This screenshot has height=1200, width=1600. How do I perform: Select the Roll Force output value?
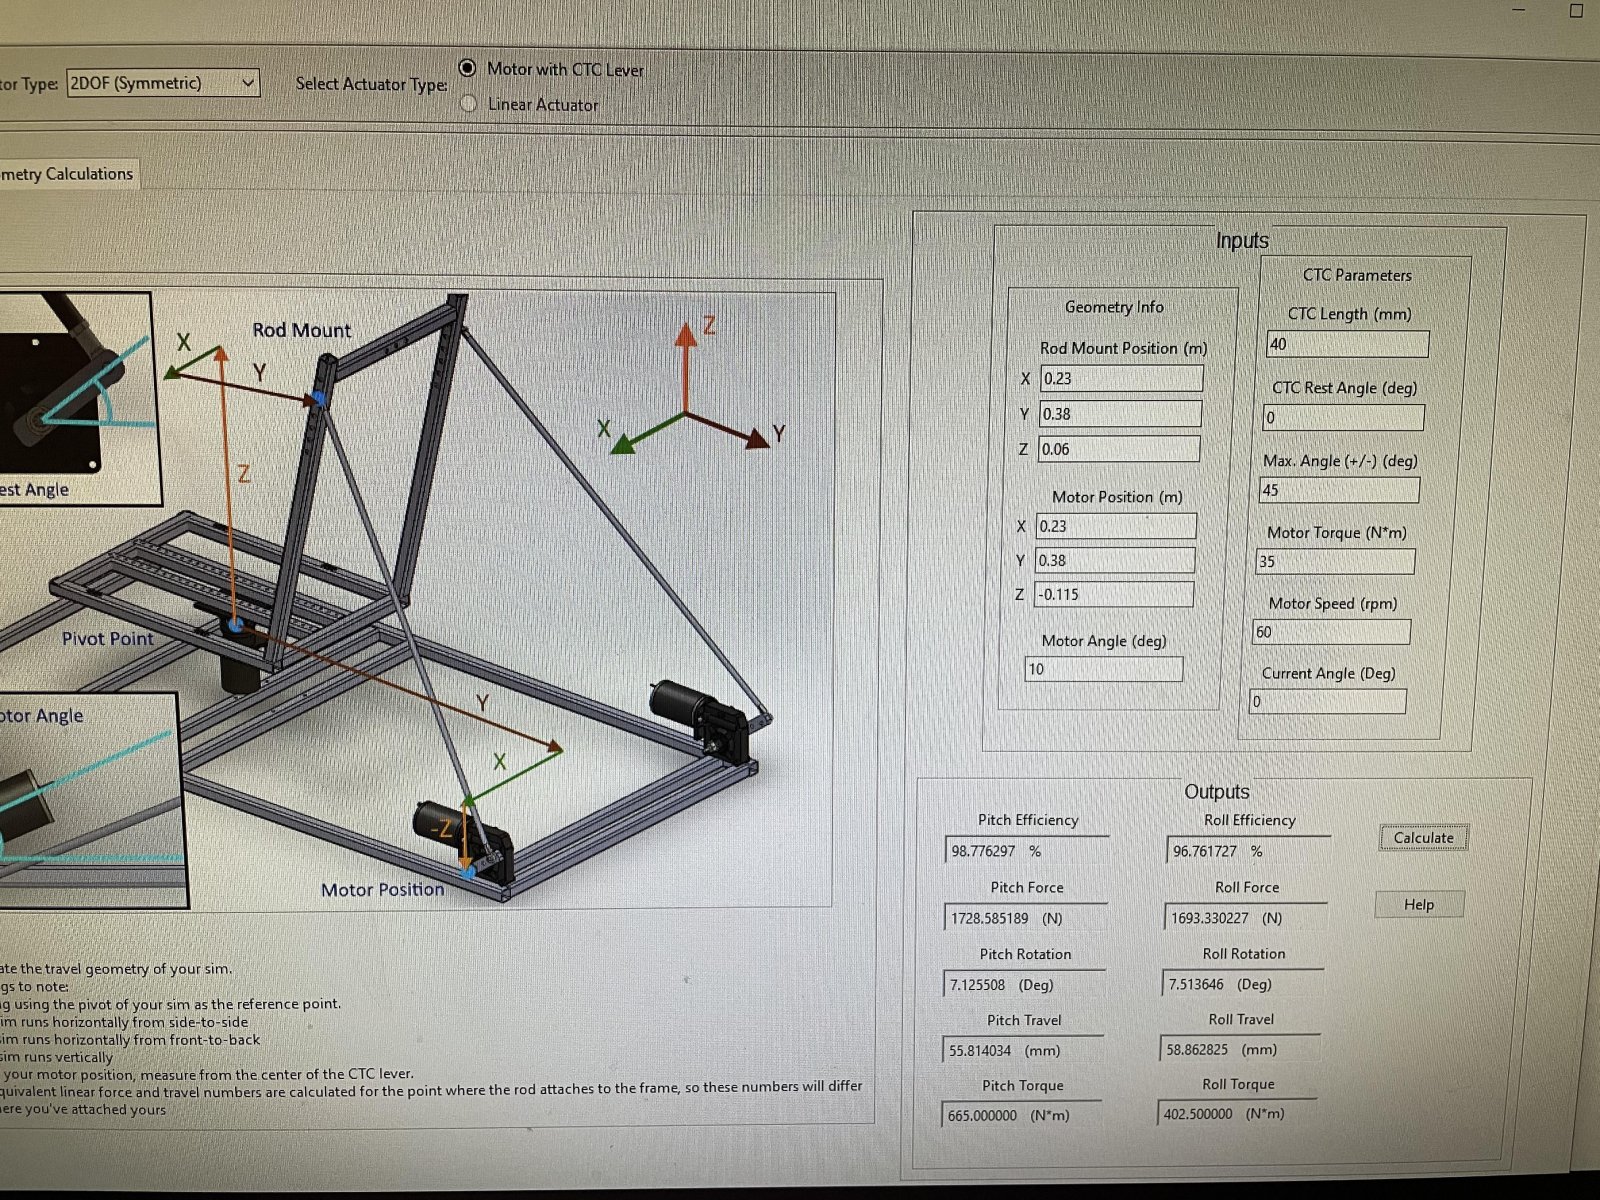tap(1245, 918)
